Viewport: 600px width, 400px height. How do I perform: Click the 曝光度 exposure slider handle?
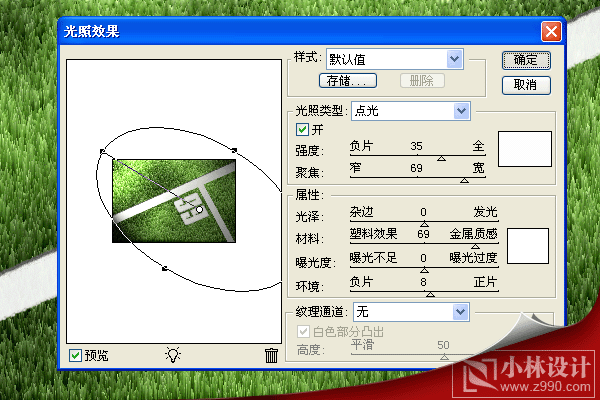[424, 270]
